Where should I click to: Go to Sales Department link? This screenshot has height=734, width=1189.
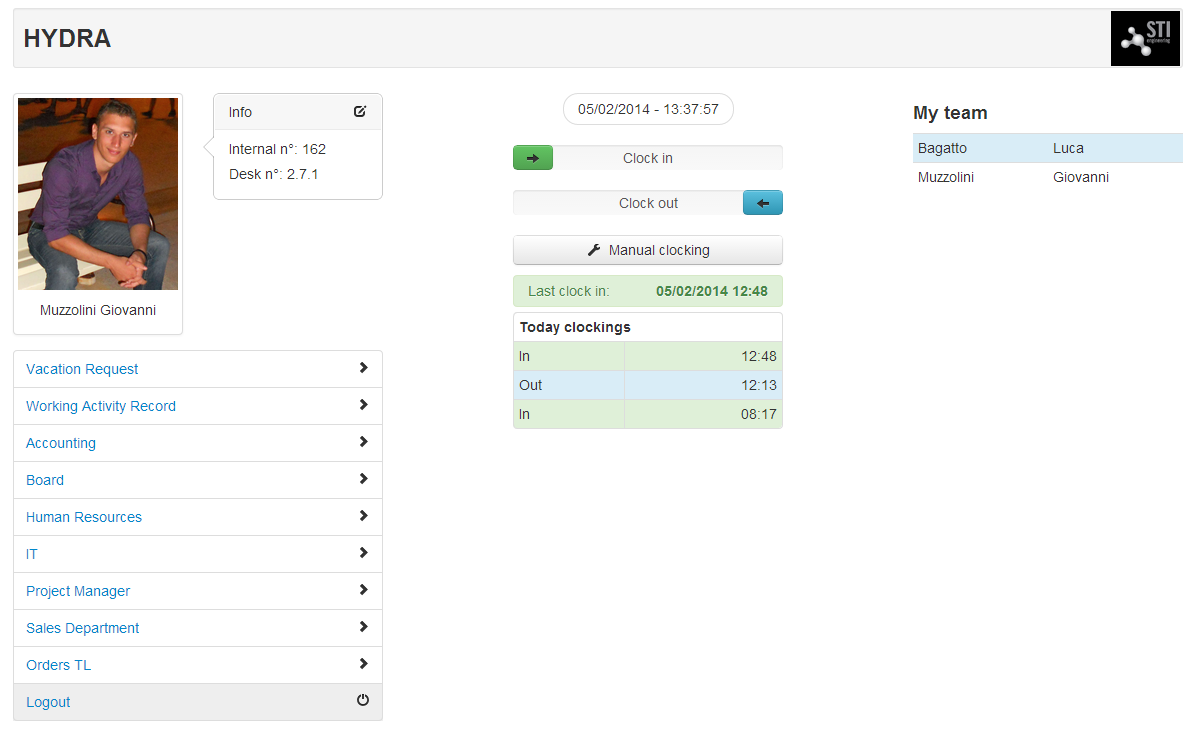click(83, 628)
